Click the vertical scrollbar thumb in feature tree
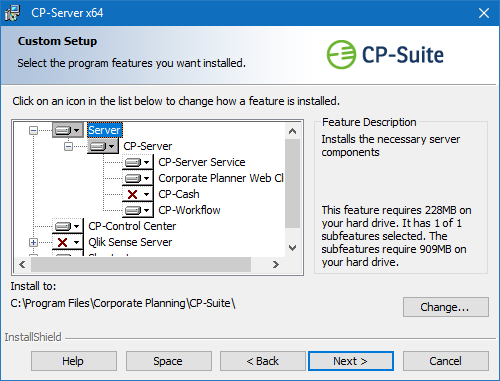Image resolution: width=500 pixels, height=381 pixels. [x=293, y=183]
